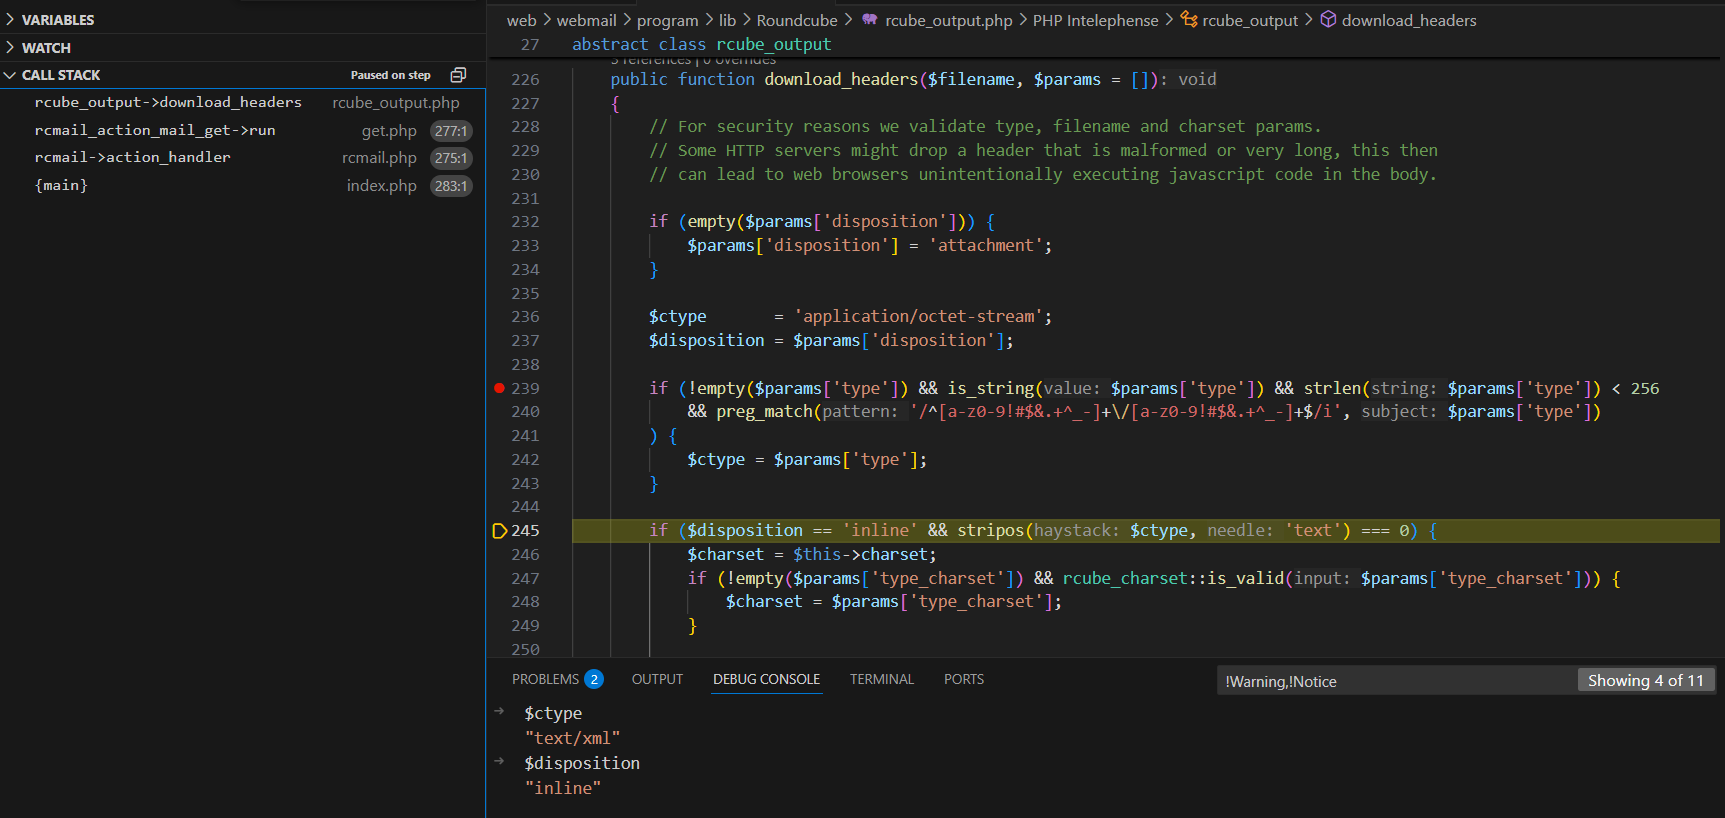Click the 283:1 line badge for index.php
Viewport: 1725px width, 818px height.
(451, 186)
